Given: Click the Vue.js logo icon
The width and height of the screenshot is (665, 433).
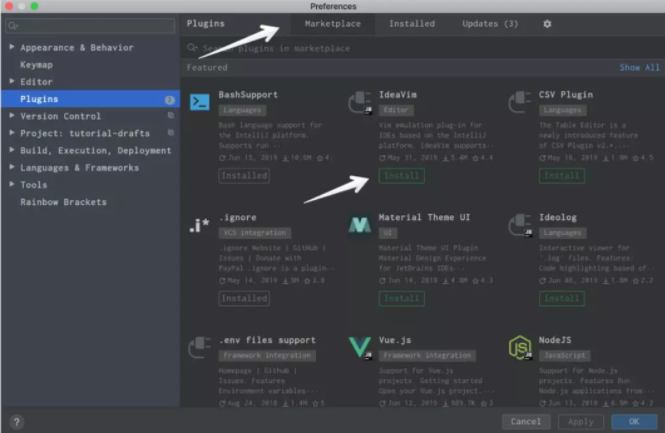Looking at the screenshot, I should pos(360,347).
